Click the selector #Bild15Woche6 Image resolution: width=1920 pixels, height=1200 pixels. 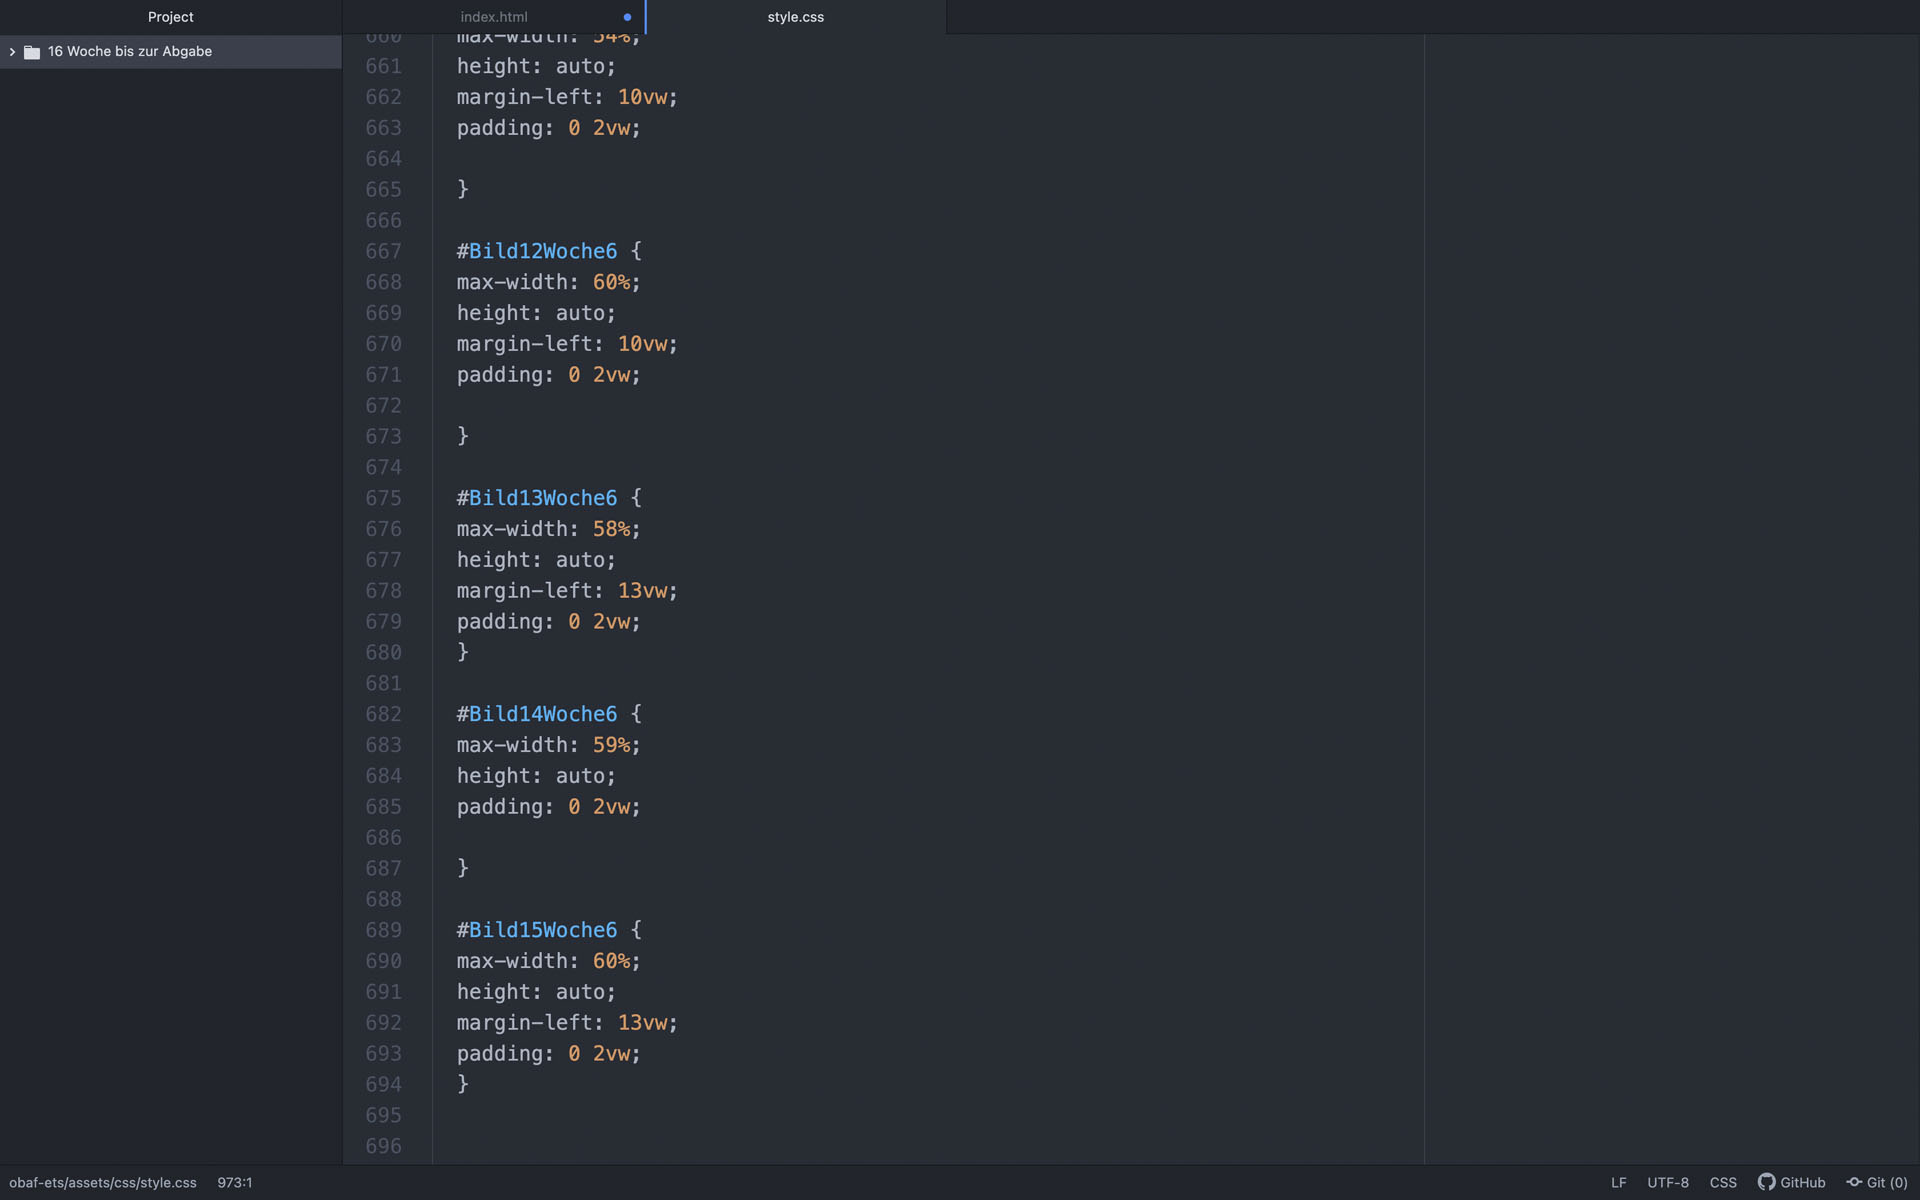pyautogui.click(x=537, y=930)
